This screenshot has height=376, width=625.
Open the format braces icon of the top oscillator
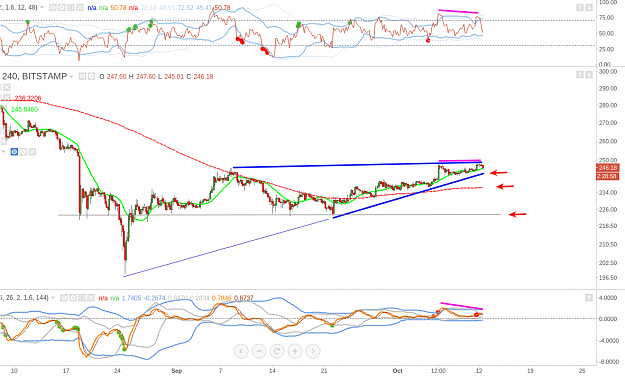click(71, 8)
